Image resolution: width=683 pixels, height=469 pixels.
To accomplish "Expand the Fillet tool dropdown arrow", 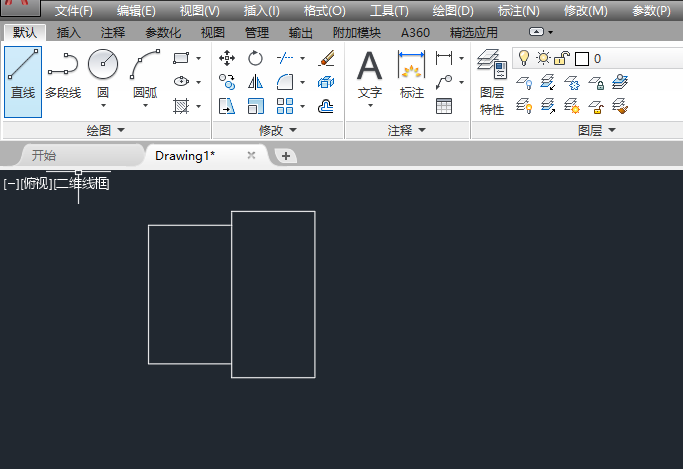I will click(302, 82).
